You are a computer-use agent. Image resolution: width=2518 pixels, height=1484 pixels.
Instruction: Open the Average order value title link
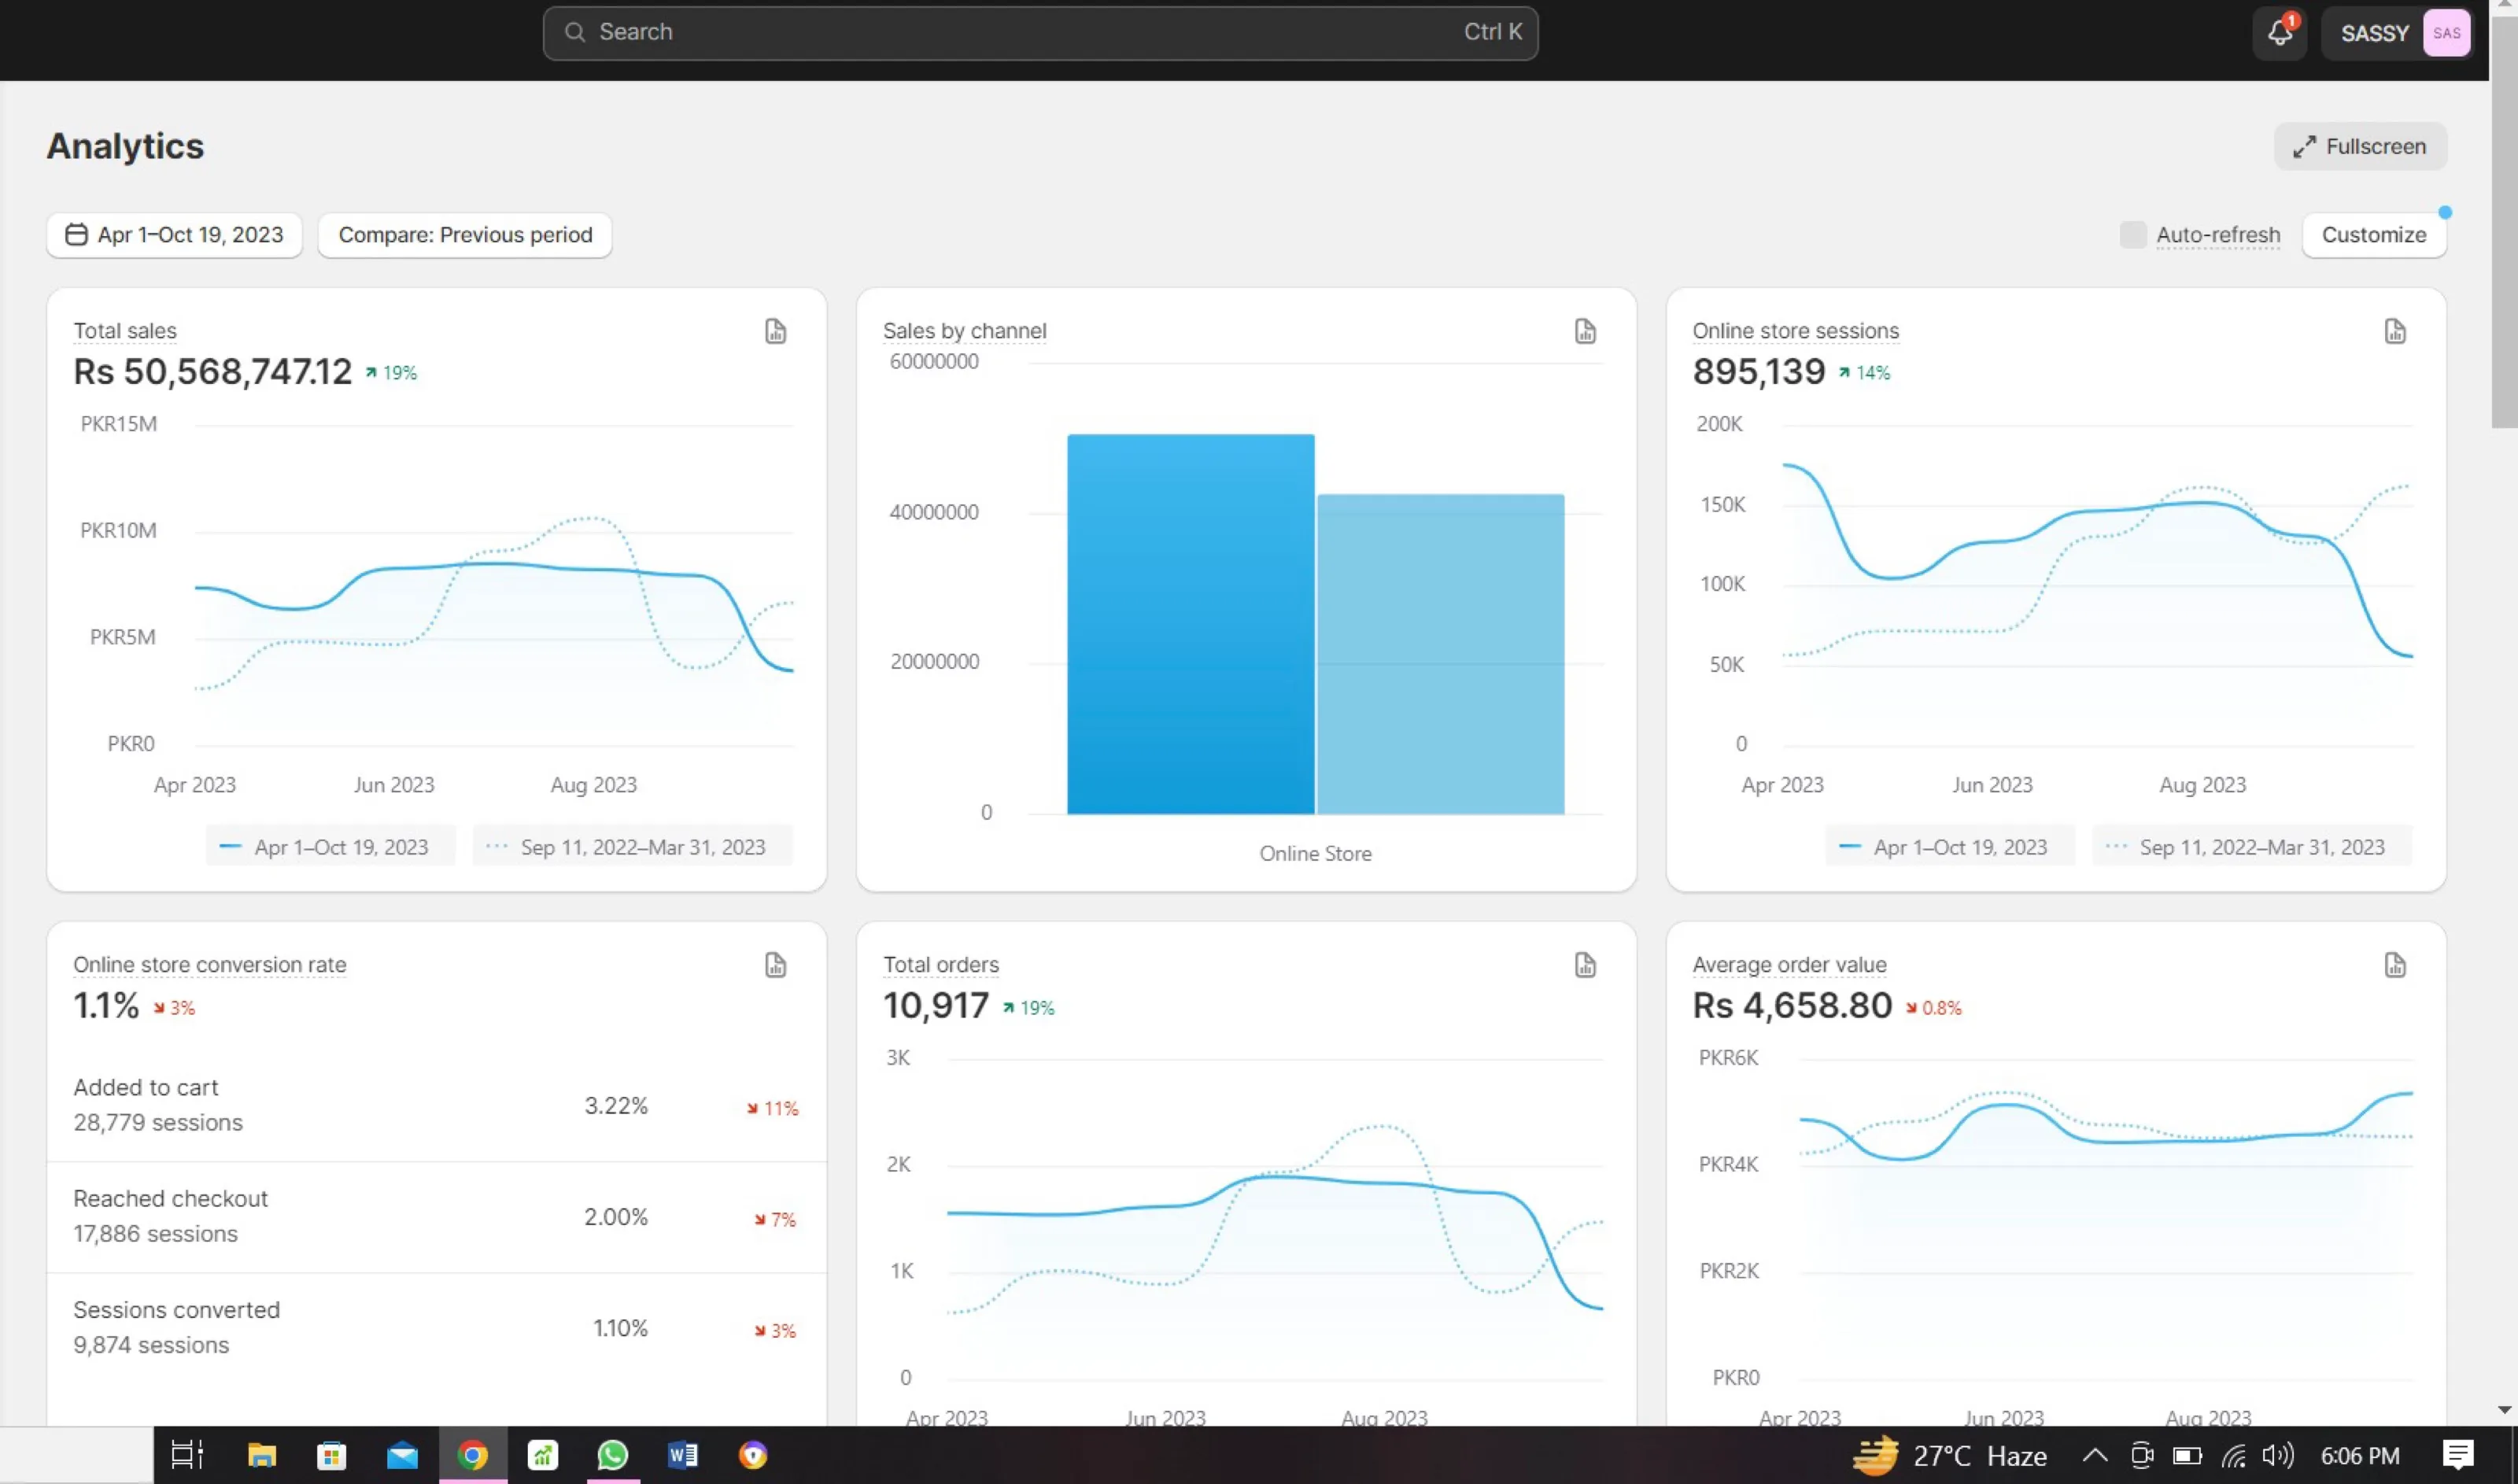[x=1789, y=965]
